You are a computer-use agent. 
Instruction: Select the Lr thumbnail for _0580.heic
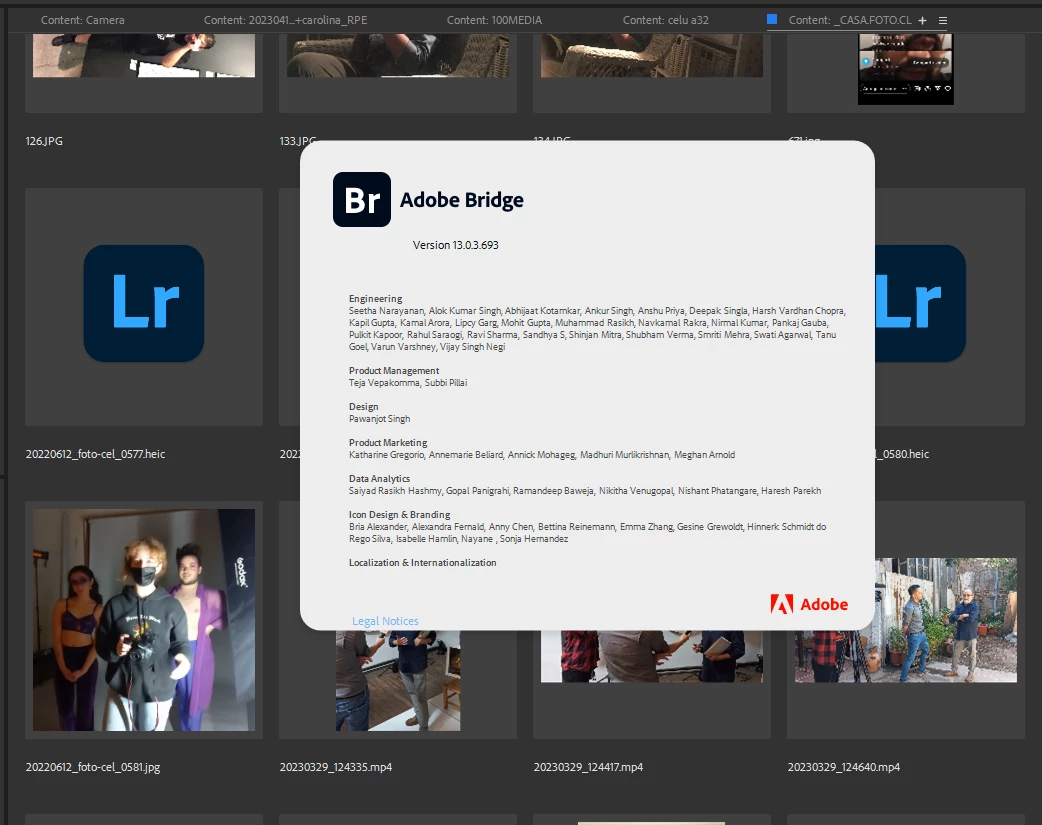[x=920, y=304]
